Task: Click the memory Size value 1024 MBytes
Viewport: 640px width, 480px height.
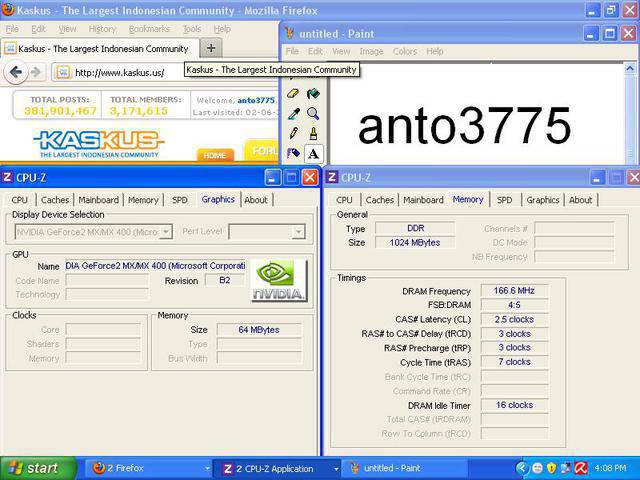Action: 415,242
